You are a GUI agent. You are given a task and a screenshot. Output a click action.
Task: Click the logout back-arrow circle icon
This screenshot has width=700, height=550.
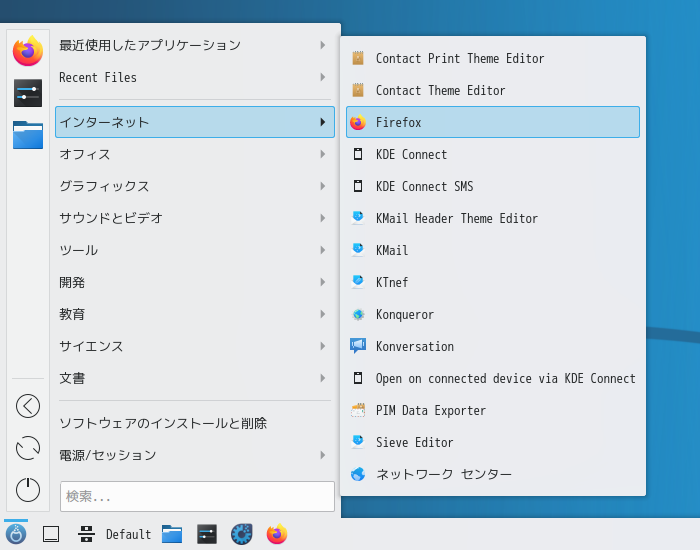pyautogui.click(x=28, y=406)
